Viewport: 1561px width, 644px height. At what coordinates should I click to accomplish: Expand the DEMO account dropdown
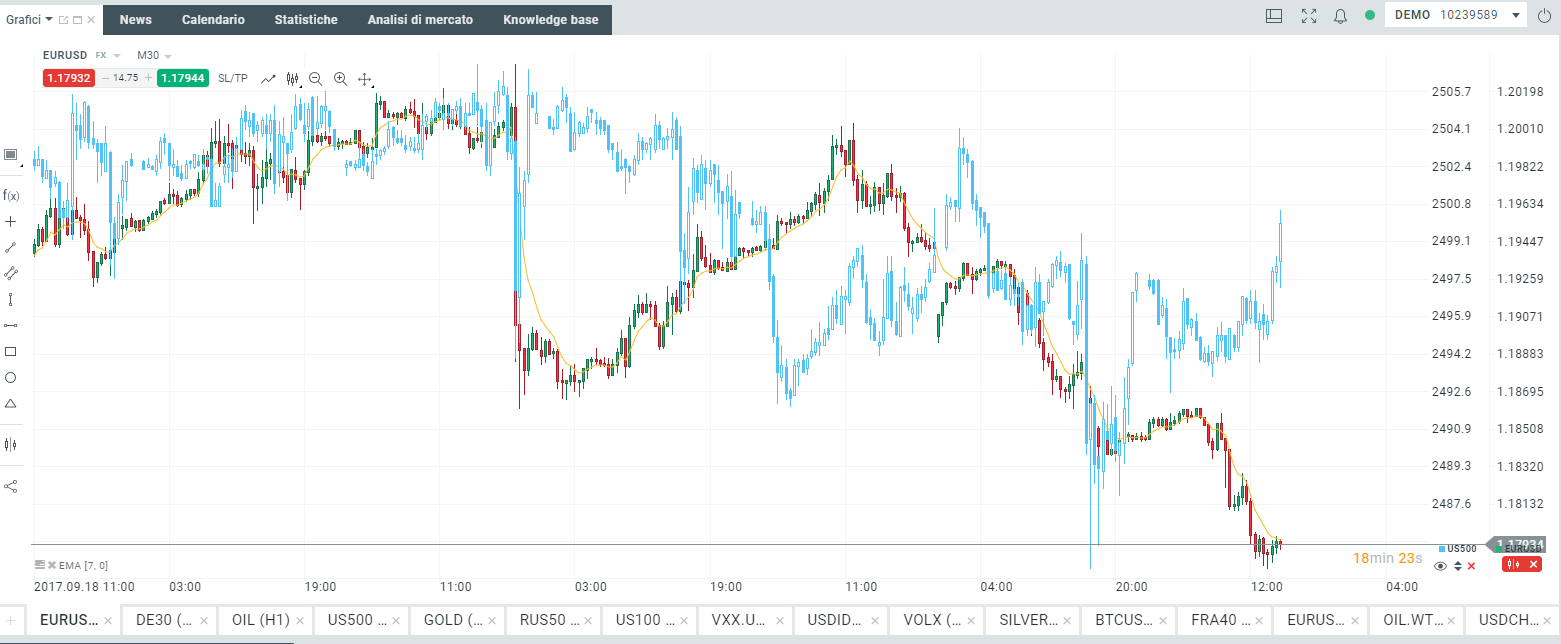pos(1517,15)
